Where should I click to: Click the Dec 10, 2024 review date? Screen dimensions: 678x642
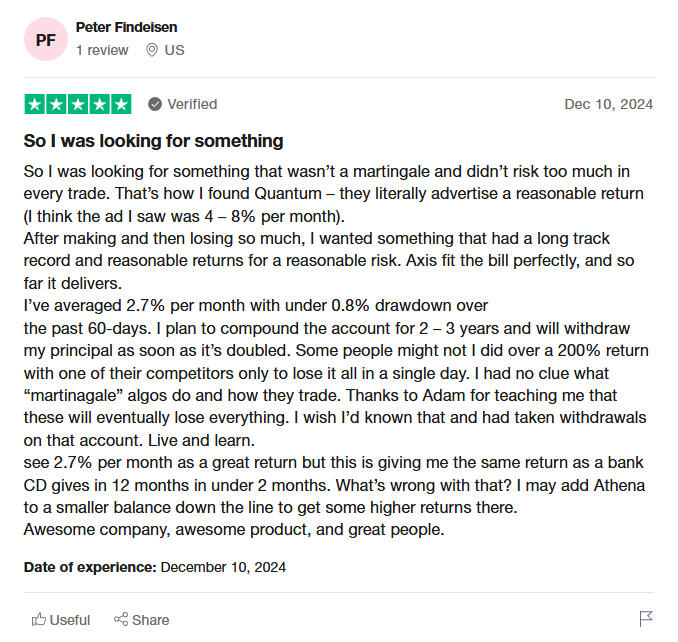(x=608, y=104)
